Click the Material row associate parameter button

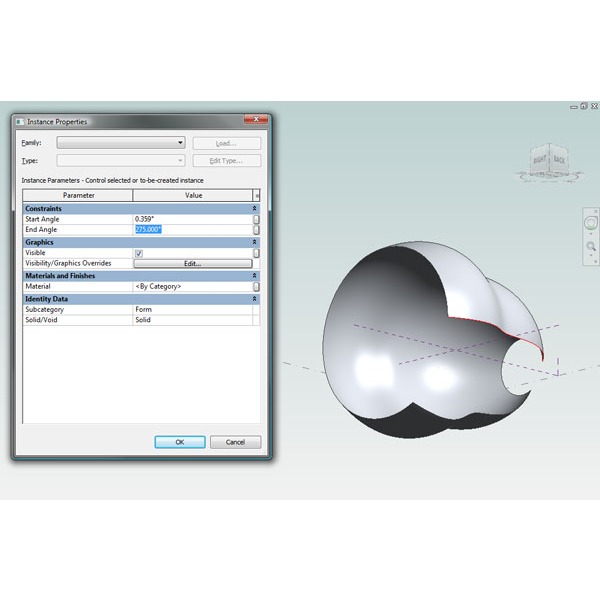click(x=256, y=287)
